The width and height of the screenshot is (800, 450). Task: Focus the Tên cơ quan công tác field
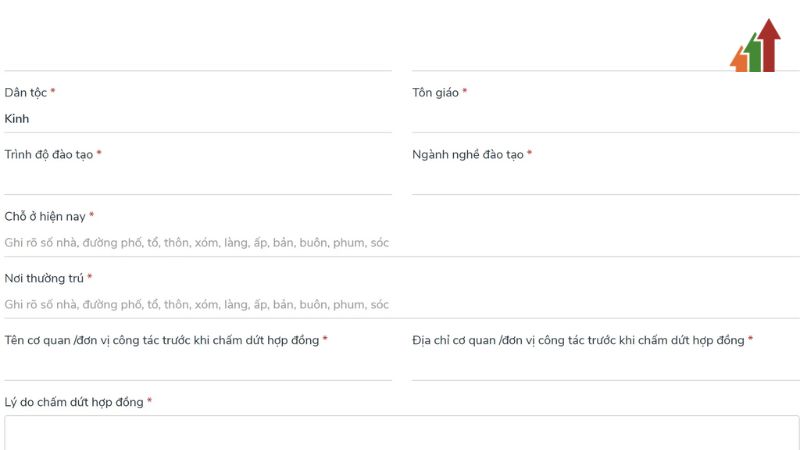coord(197,366)
